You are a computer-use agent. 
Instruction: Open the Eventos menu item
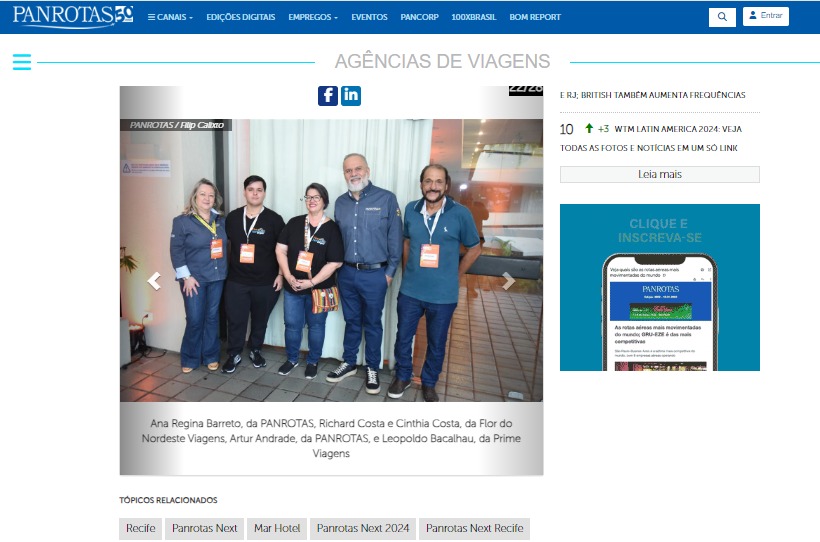point(369,17)
